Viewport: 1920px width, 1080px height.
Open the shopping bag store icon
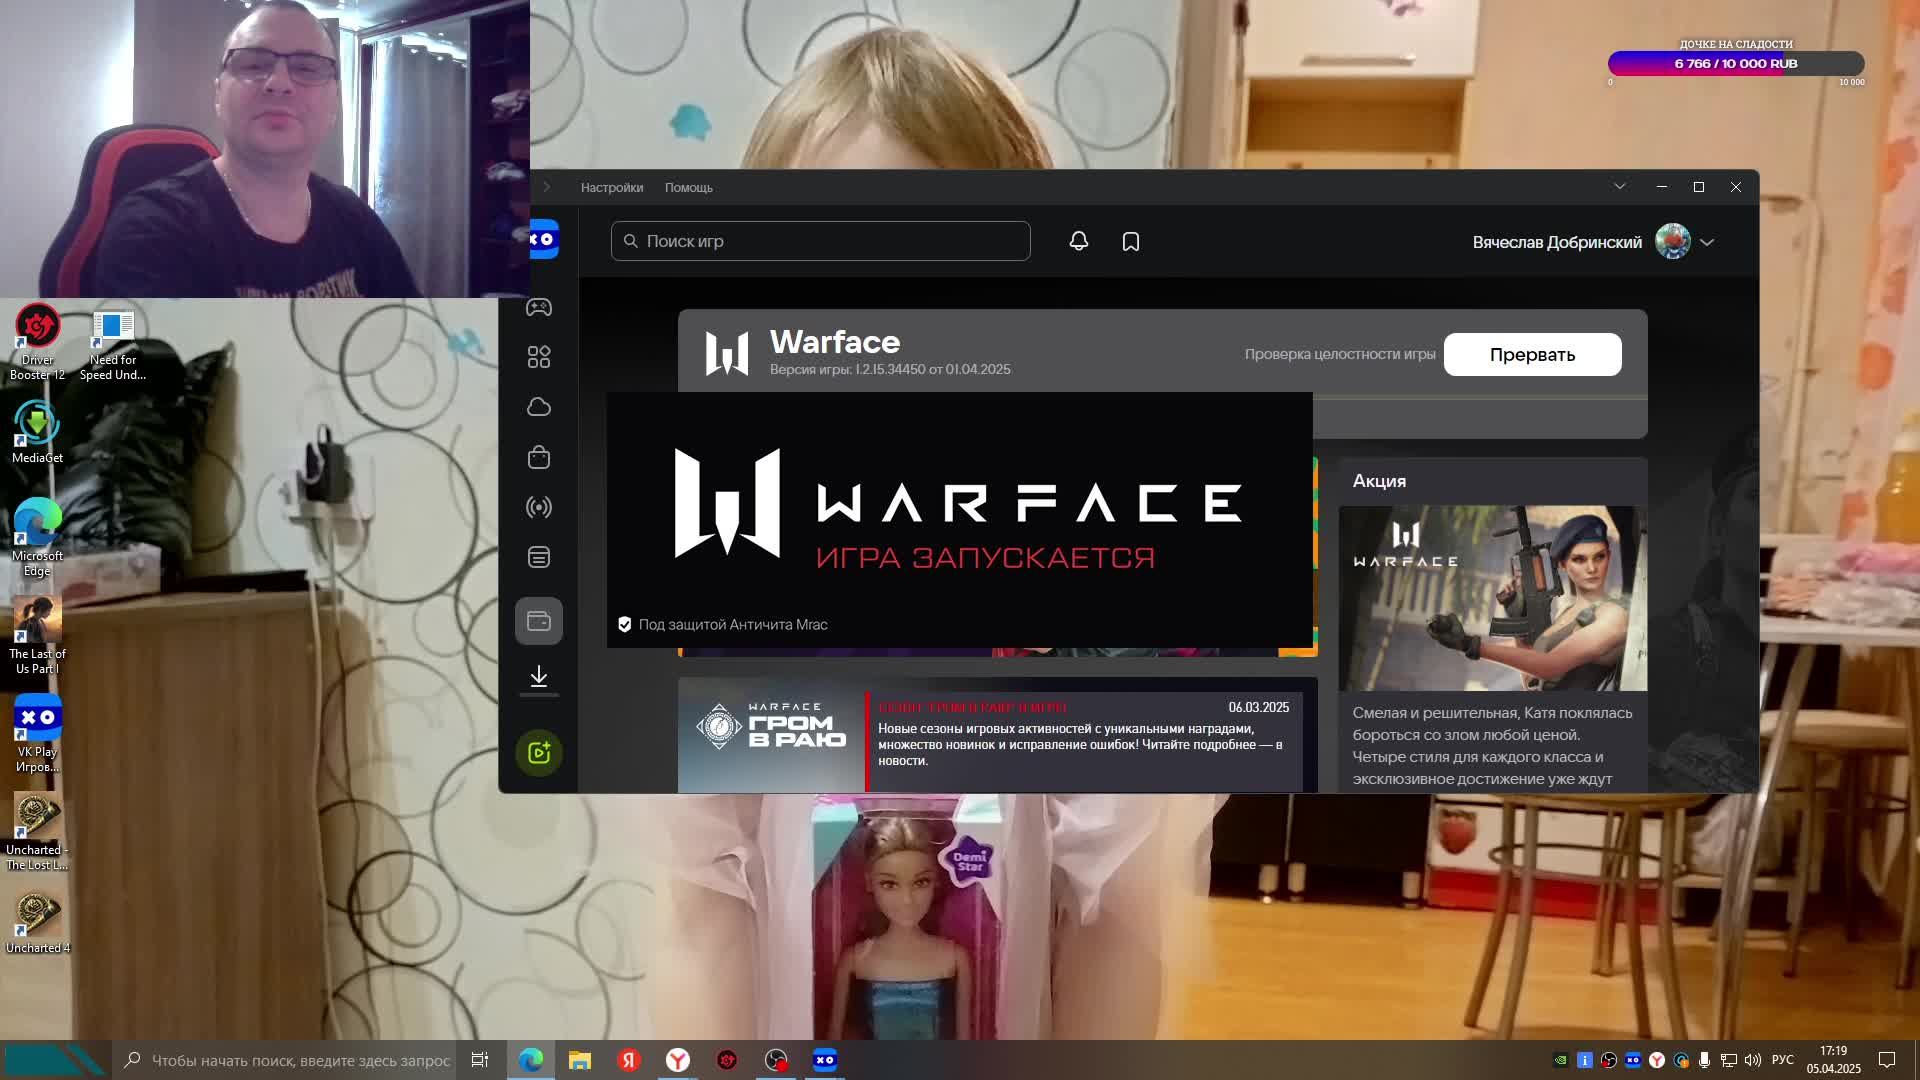click(539, 457)
